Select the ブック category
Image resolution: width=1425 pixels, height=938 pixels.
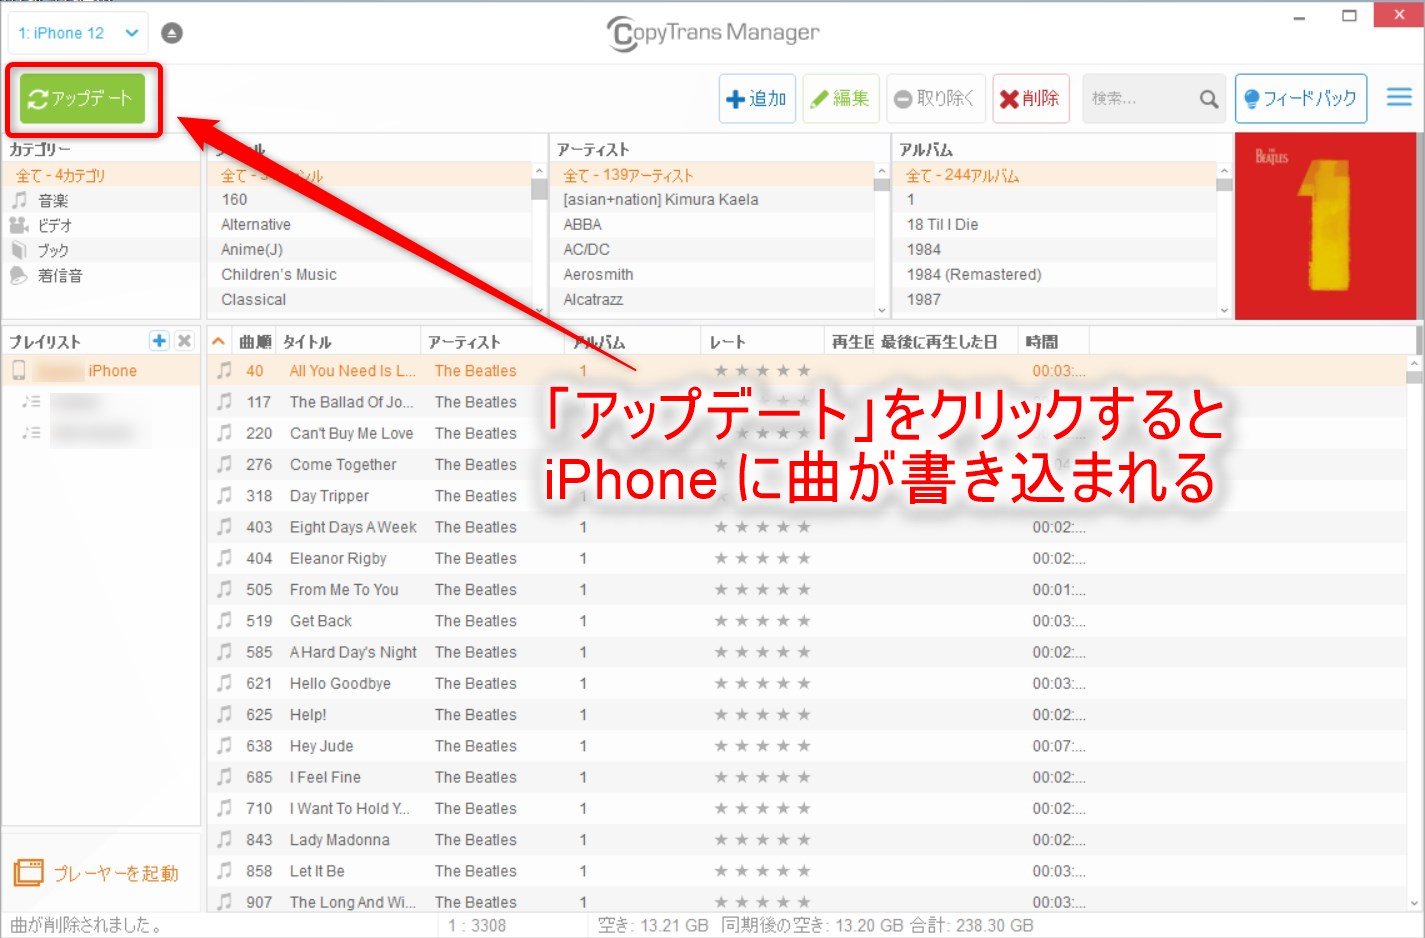(54, 250)
